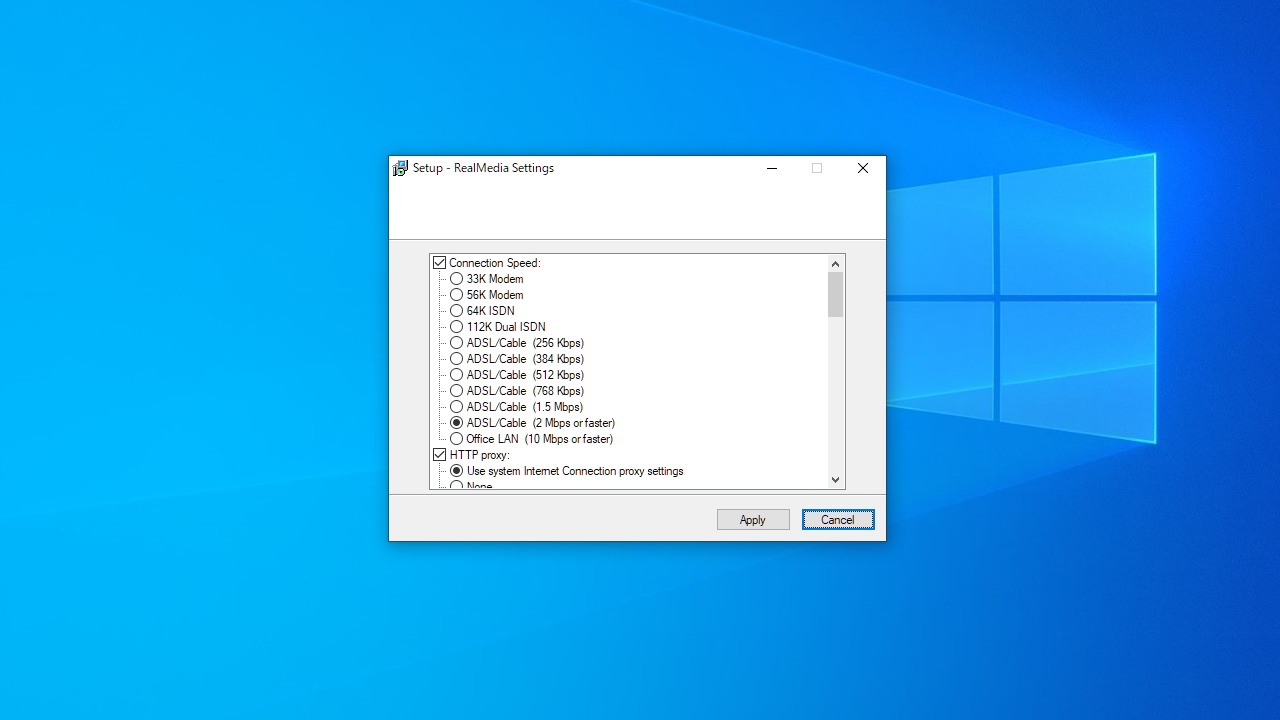The image size is (1280, 720).
Task: Close the Setup - RealMedia Settings window
Action: click(x=863, y=168)
